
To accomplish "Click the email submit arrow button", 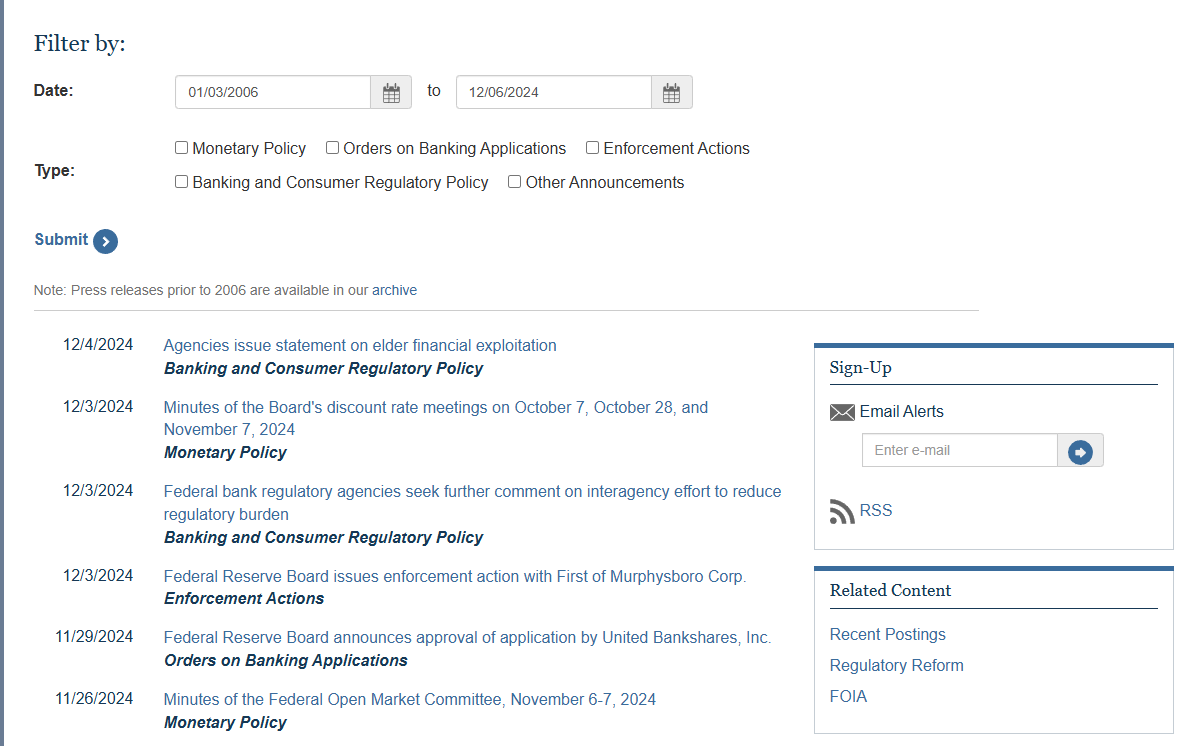I will pyautogui.click(x=1080, y=451).
